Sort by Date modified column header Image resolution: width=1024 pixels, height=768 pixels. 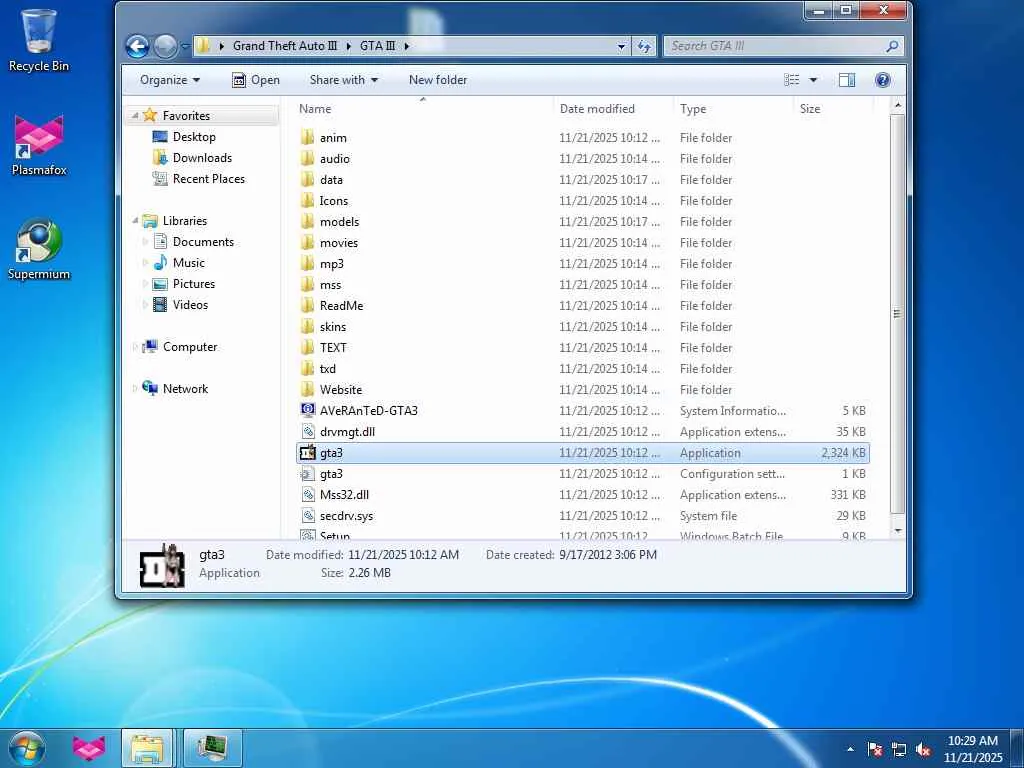click(613, 109)
